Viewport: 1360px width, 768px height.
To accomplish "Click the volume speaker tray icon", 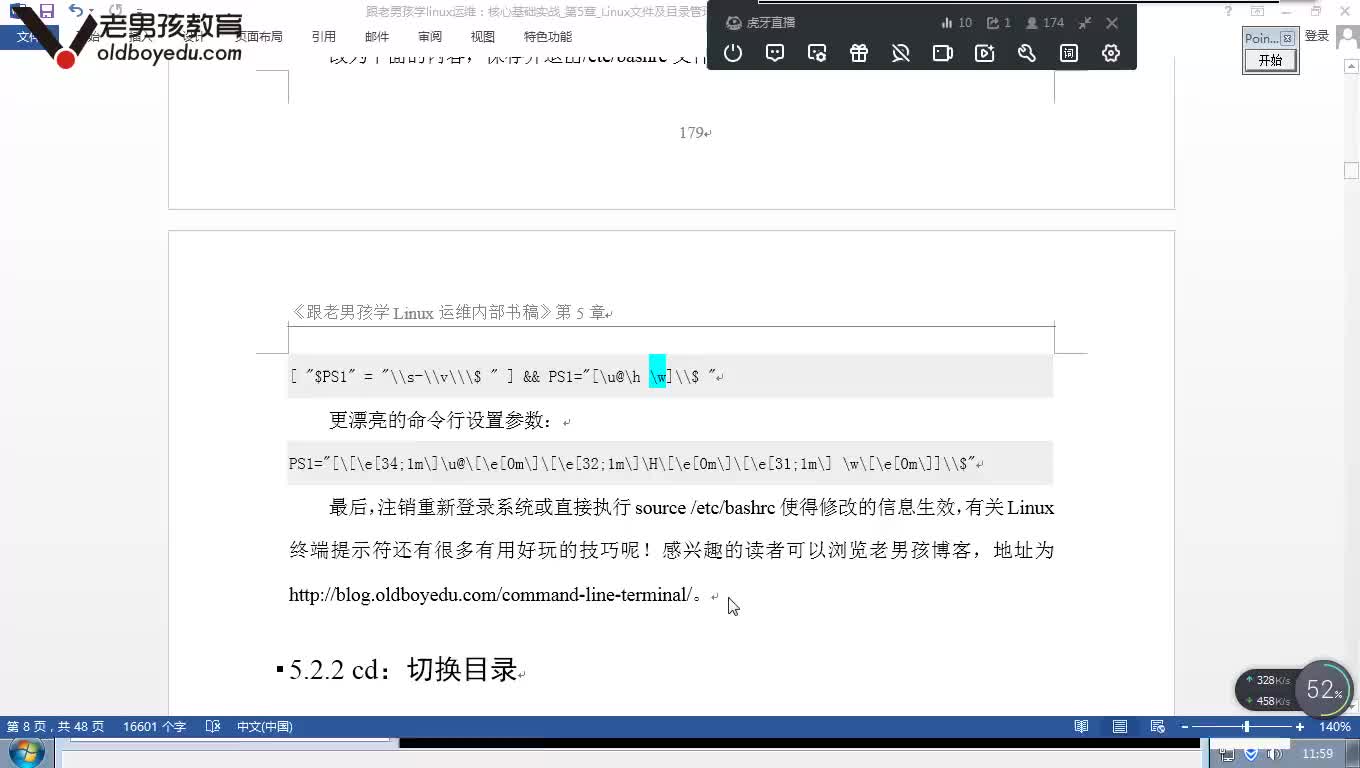I will click(1275, 754).
